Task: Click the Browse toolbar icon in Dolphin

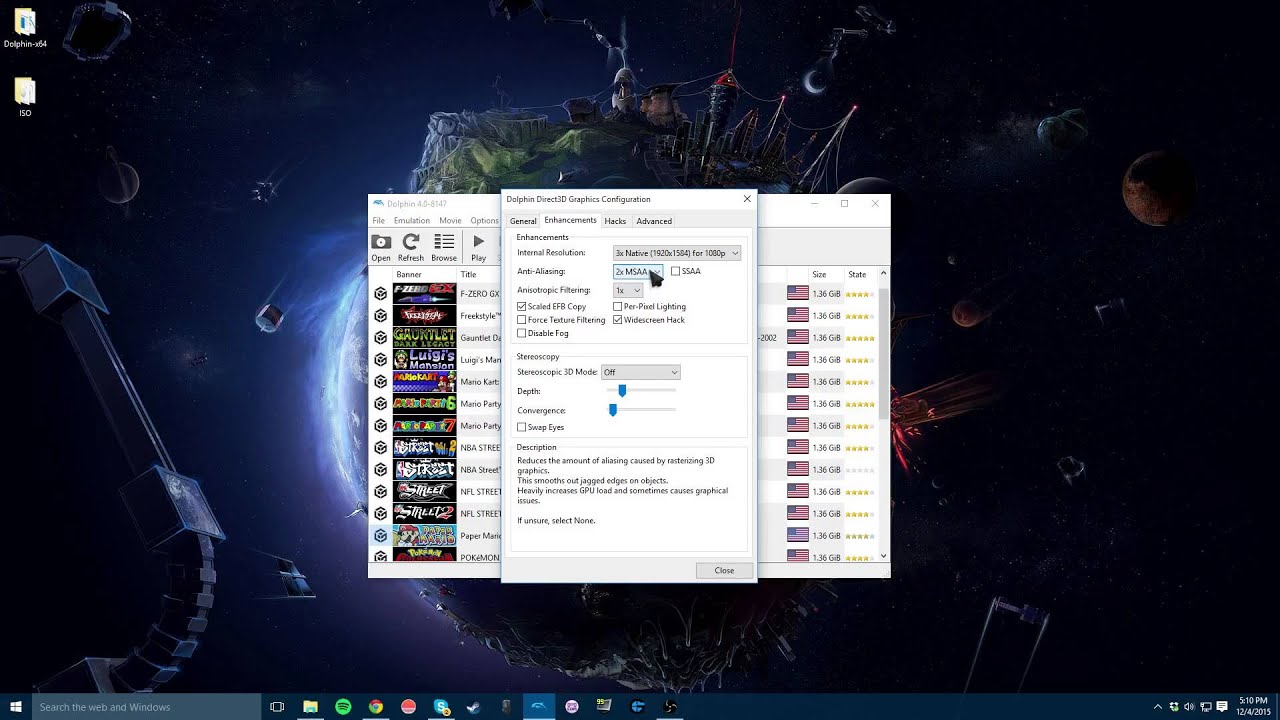Action: (x=444, y=247)
